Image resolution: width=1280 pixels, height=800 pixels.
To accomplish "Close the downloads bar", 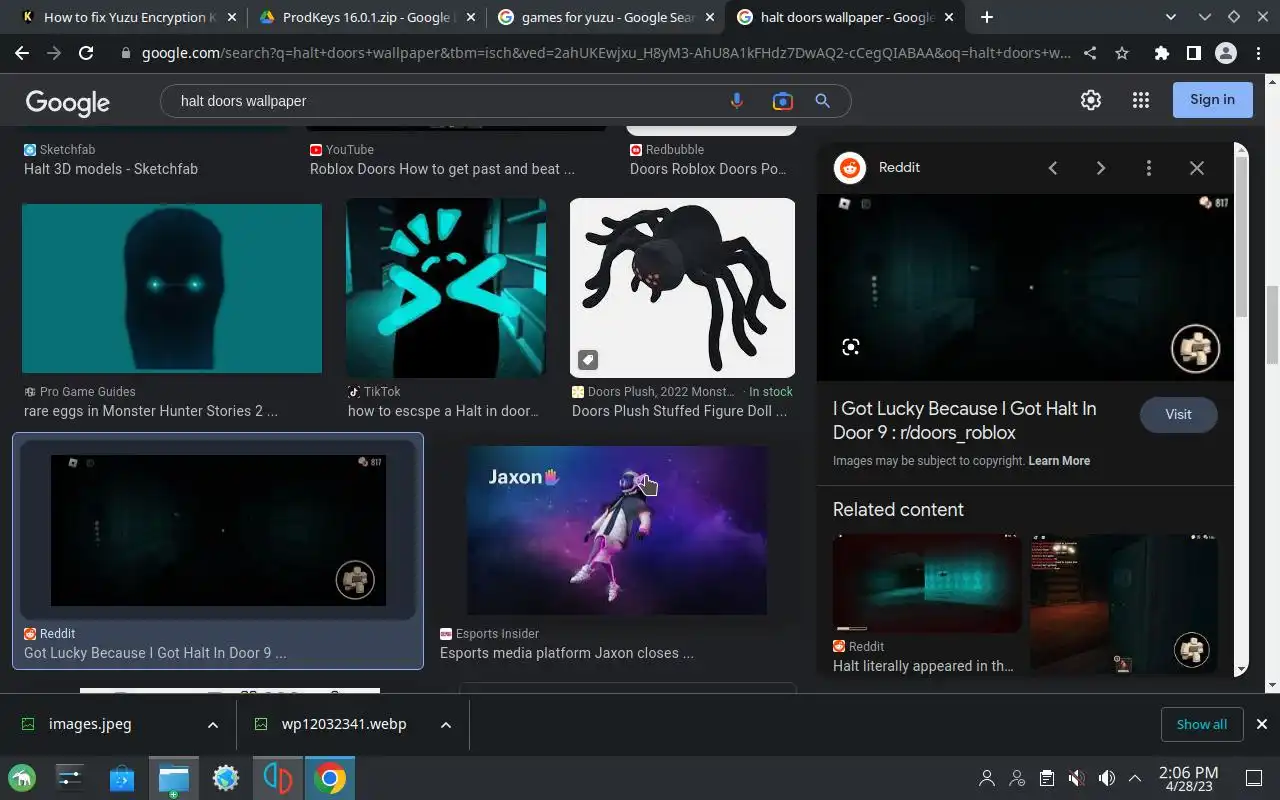I will [1262, 724].
